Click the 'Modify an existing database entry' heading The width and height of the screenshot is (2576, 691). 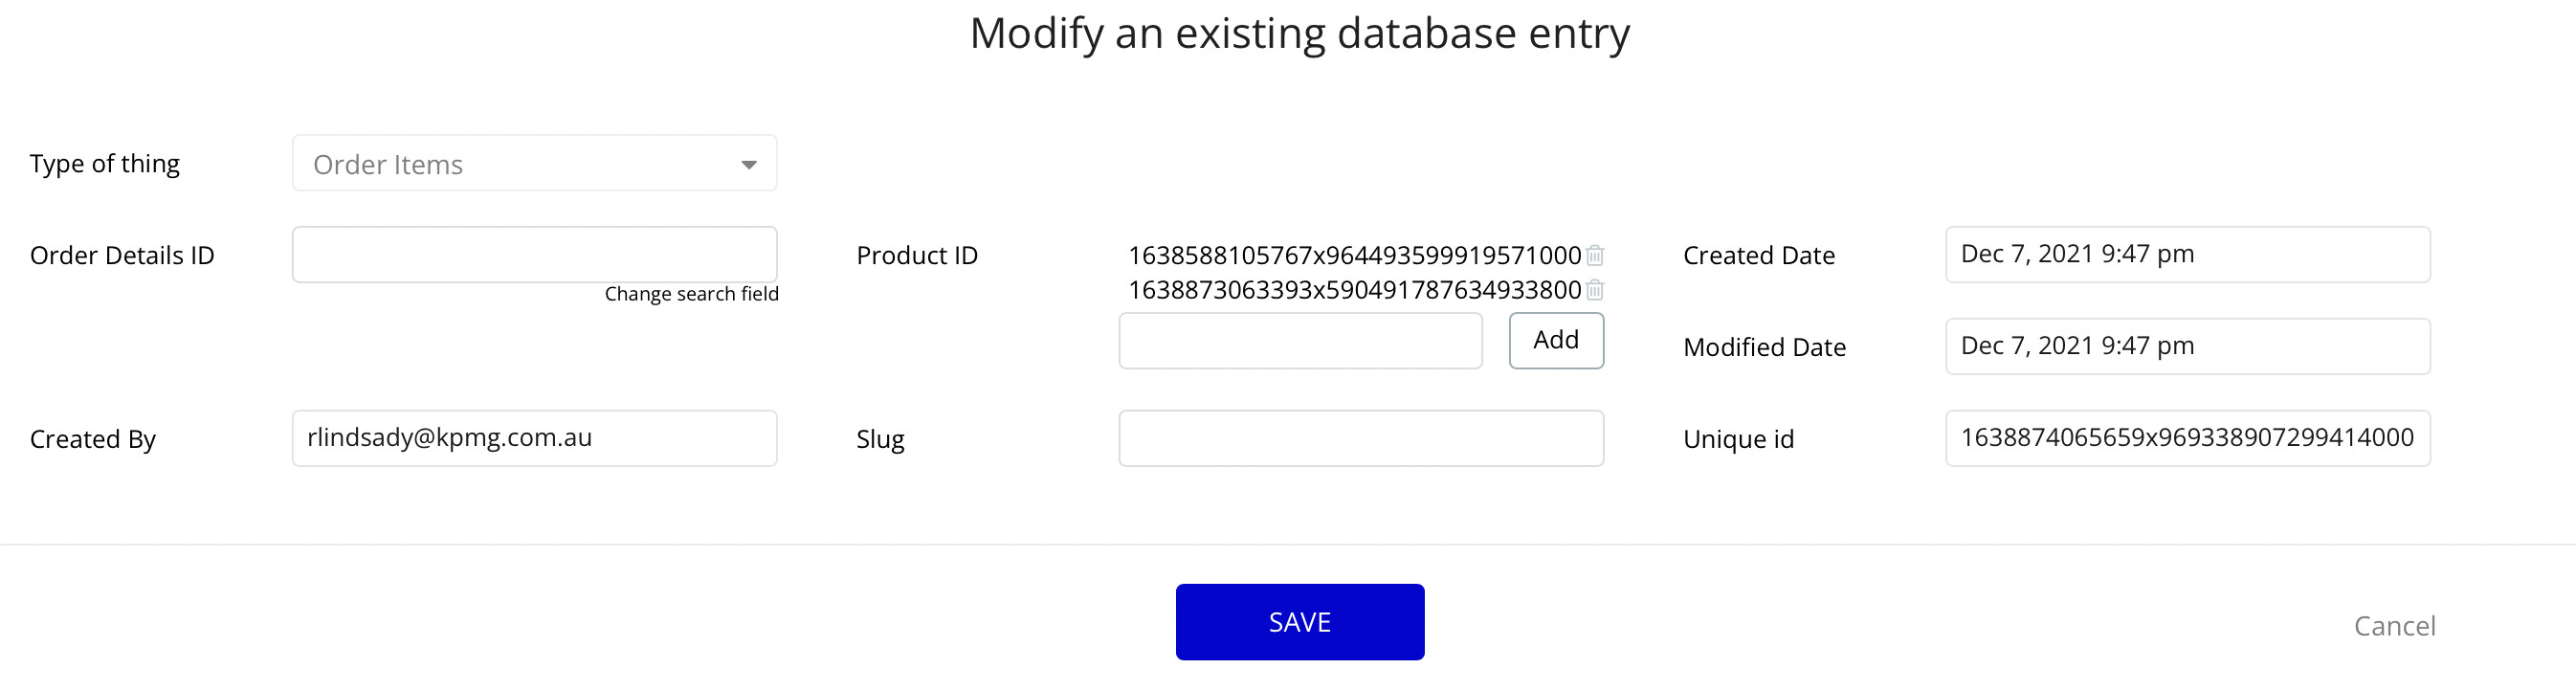tap(1299, 33)
